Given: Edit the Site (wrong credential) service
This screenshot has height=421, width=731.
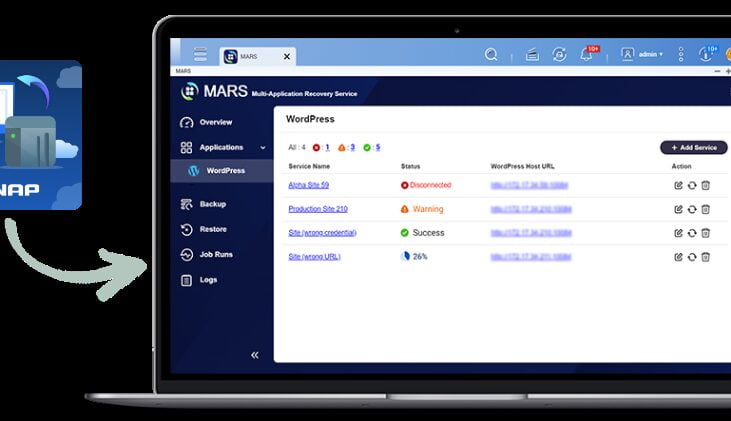Looking at the screenshot, I should point(678,233).
